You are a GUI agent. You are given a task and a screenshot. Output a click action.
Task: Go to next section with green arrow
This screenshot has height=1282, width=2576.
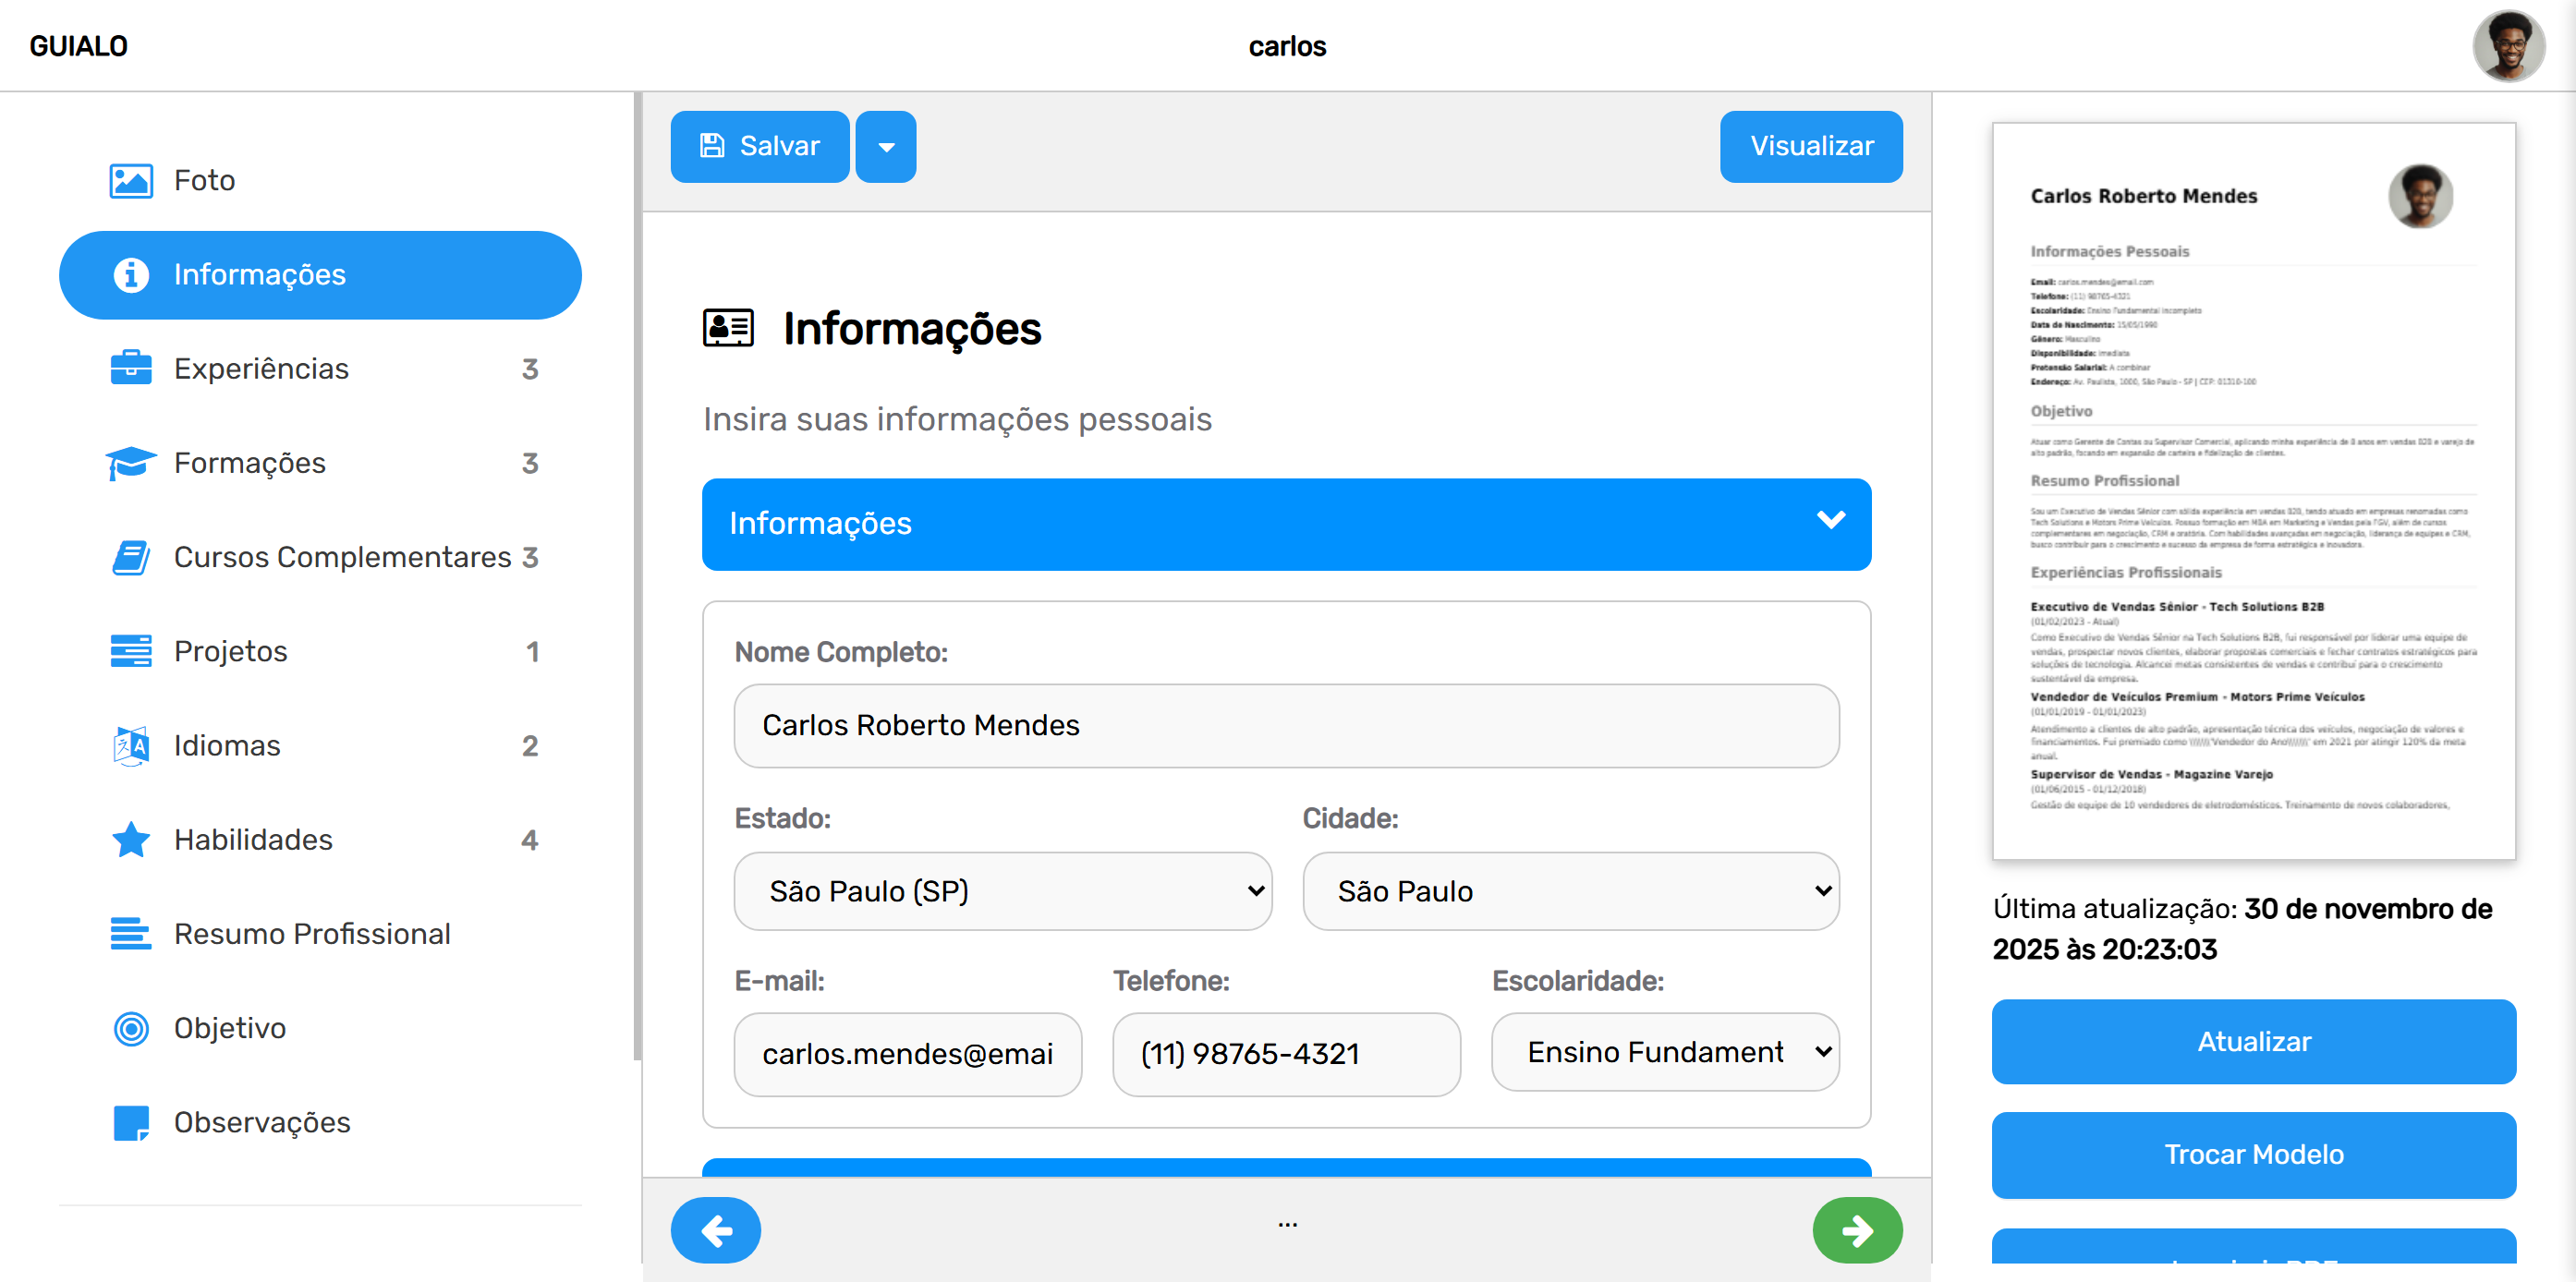(1856, 1229)
